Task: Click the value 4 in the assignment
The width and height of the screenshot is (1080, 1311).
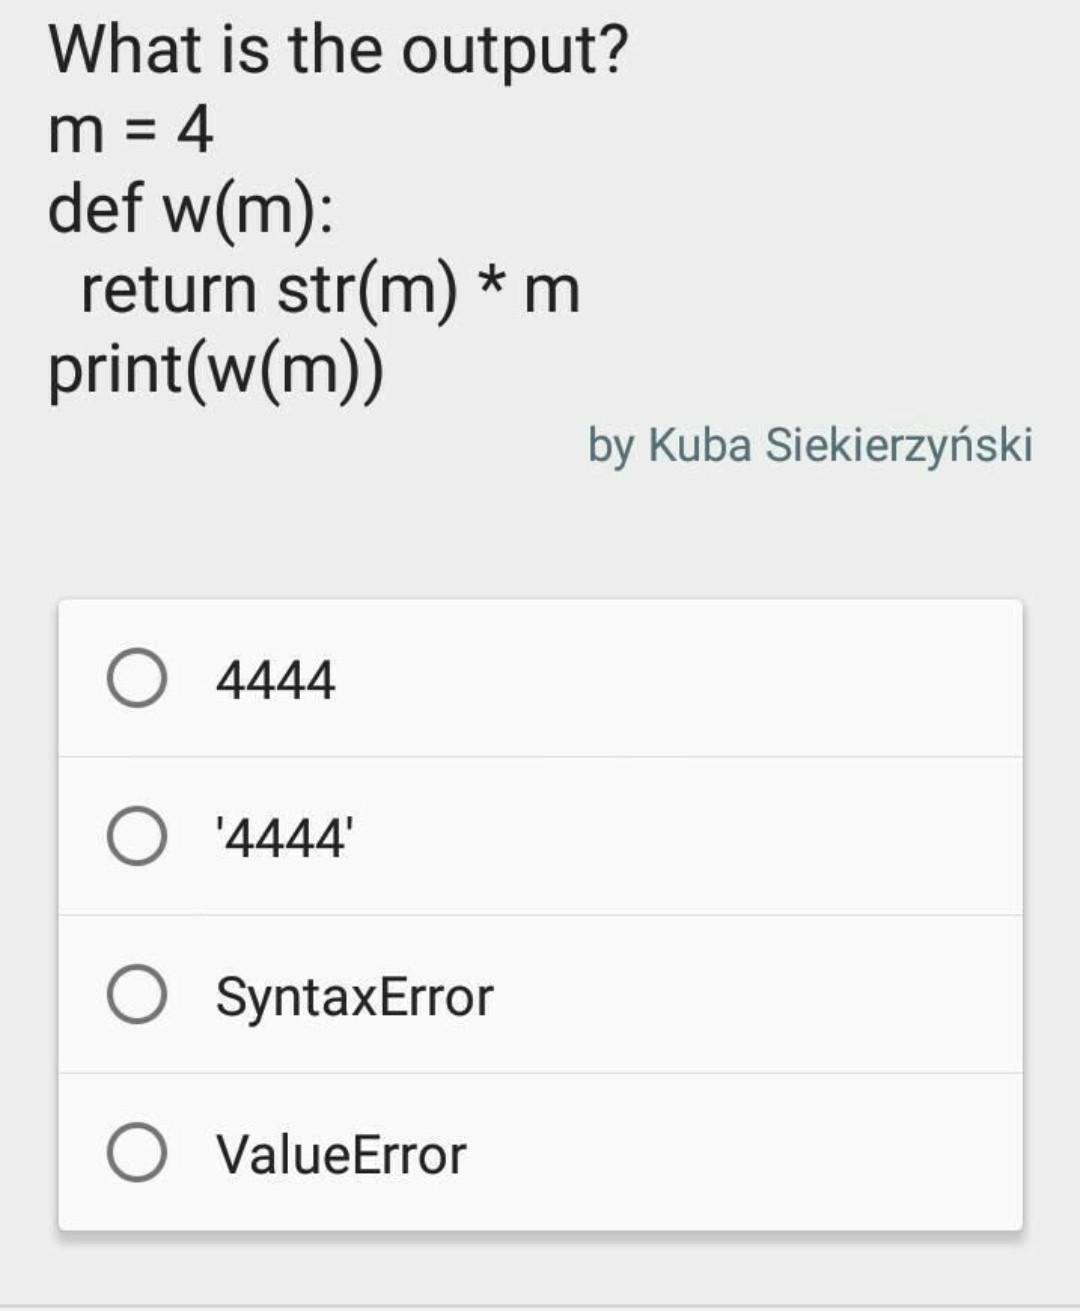Action: click(195, 130)
